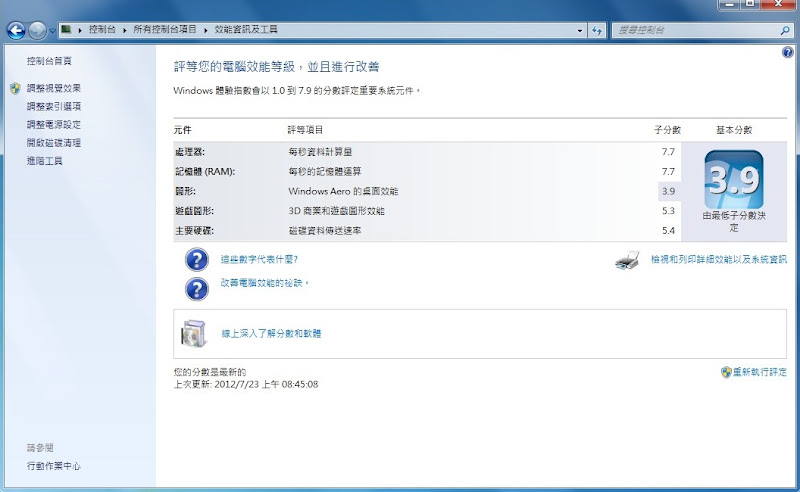Viewport: 800px width, 492px height.
Task: Select 記憶體 (RAM) row label
Action: tap(205, 171)
